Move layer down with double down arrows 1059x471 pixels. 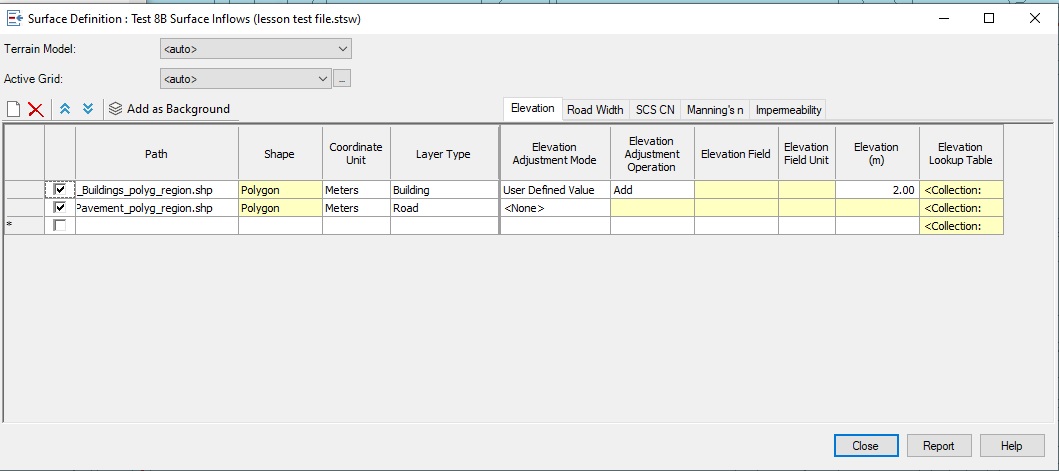point(88,109)
